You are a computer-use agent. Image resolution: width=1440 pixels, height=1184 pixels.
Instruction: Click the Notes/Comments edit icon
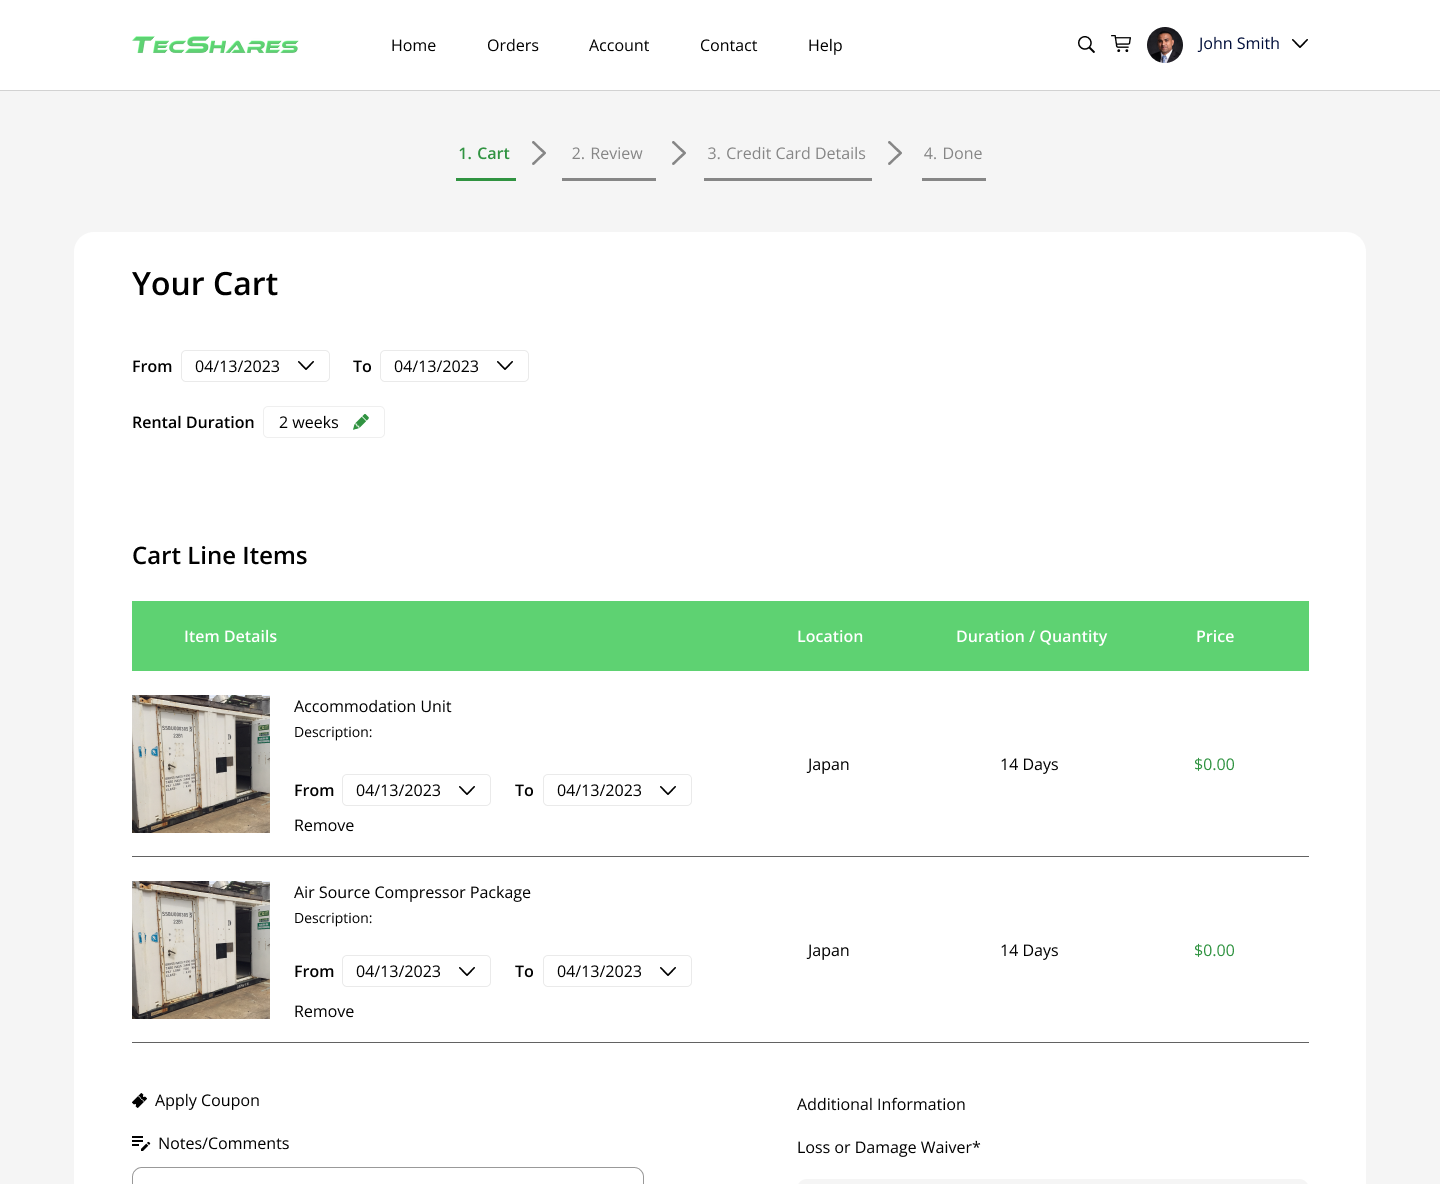[141, 1143]
